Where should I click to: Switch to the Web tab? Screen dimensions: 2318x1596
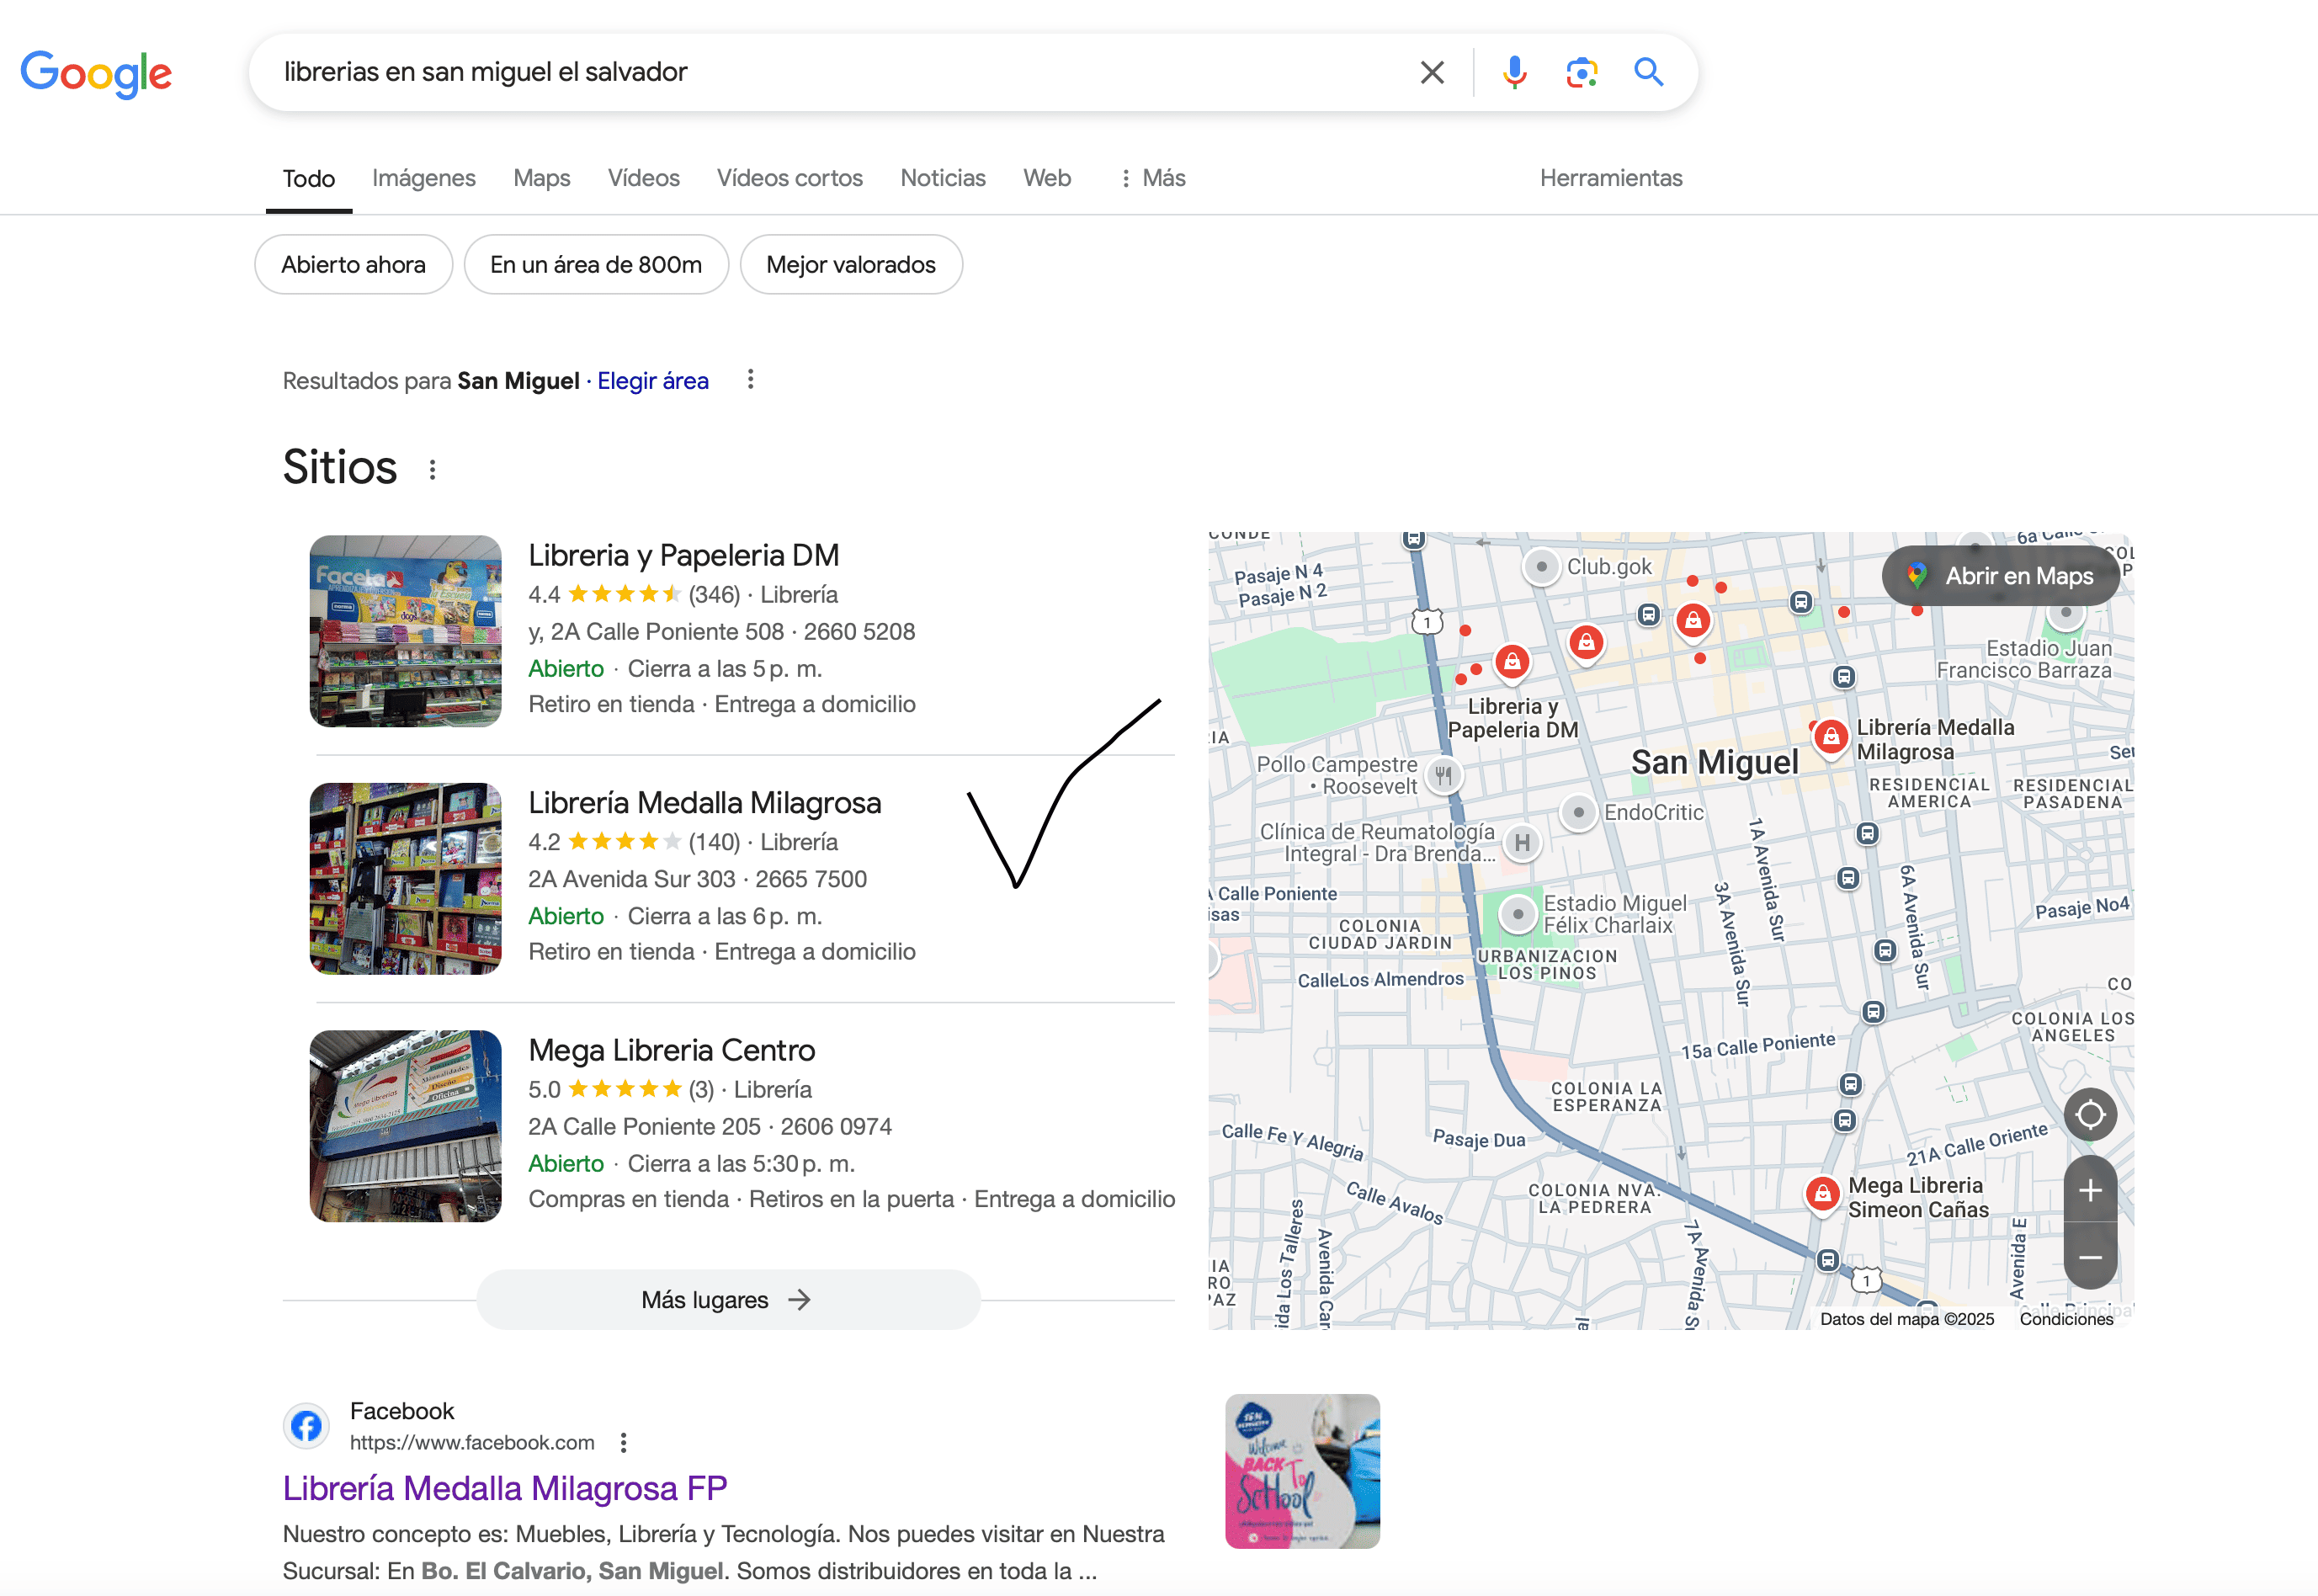pos(1046,178)
